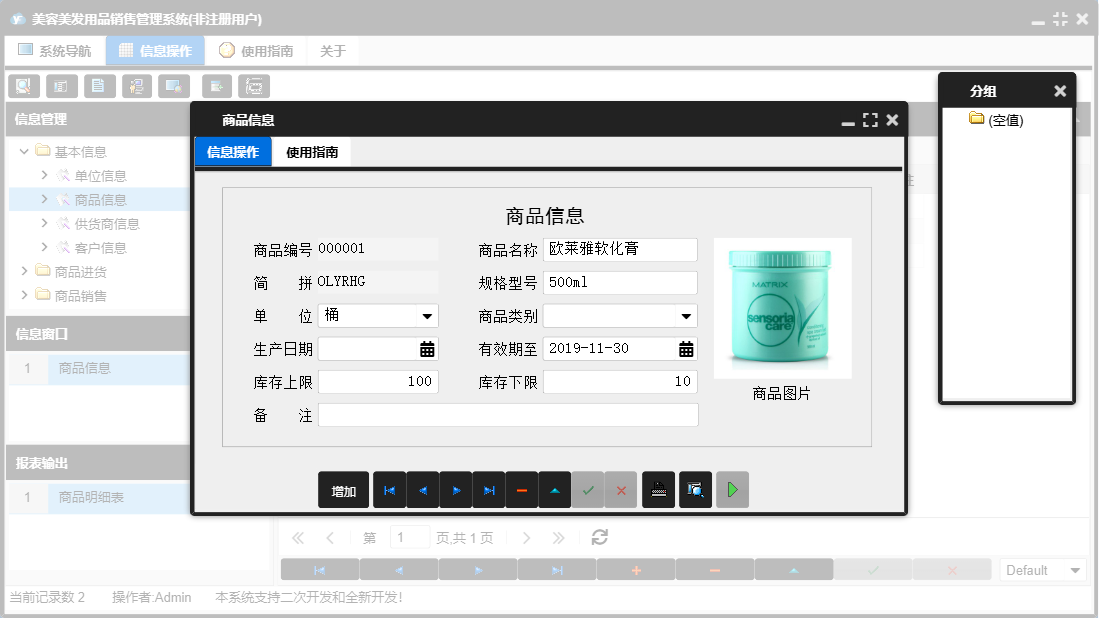Collapse the 基本信息 folder in the tree

(23, 151)
